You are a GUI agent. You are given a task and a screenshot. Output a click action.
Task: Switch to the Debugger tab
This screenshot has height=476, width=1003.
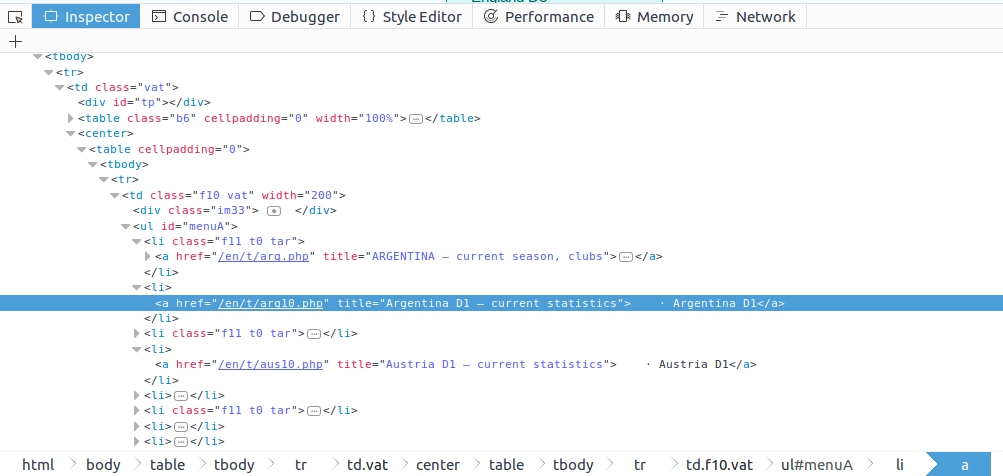tap(294, 17)
